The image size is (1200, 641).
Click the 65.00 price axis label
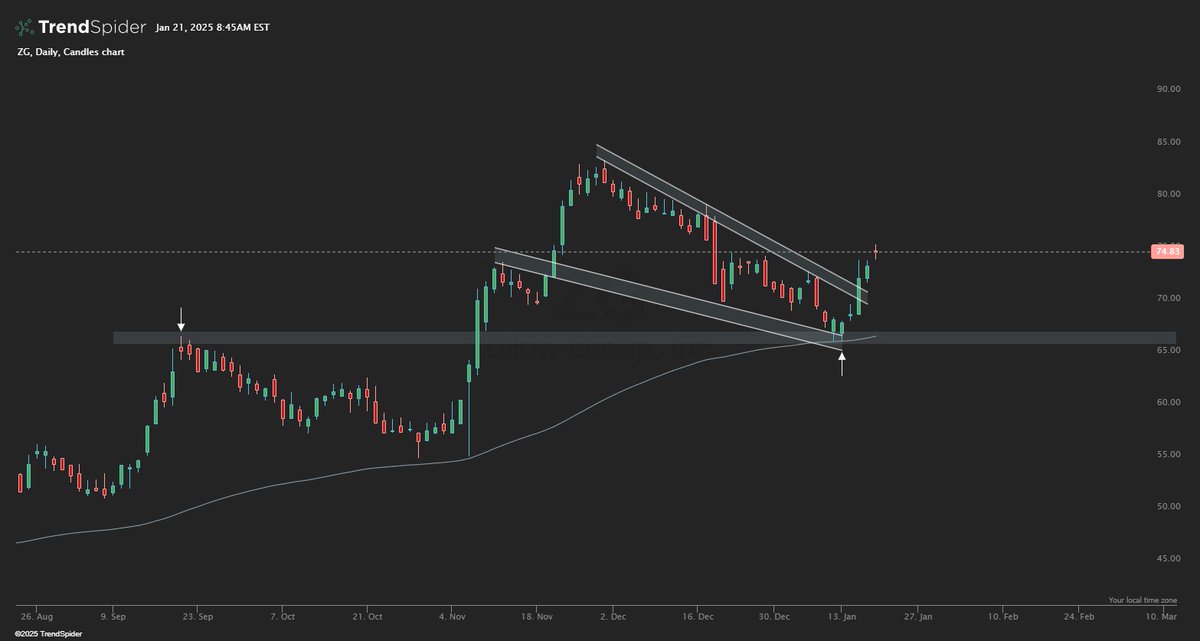(x=1168, y=350)
